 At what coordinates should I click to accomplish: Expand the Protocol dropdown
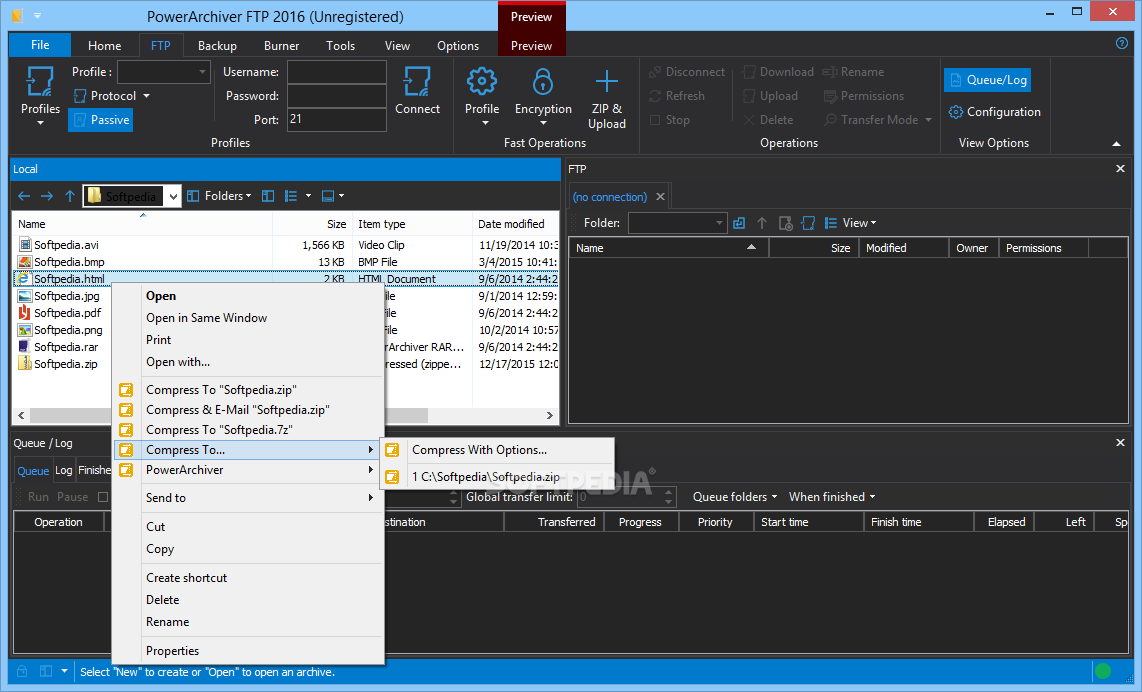[146, 96]
